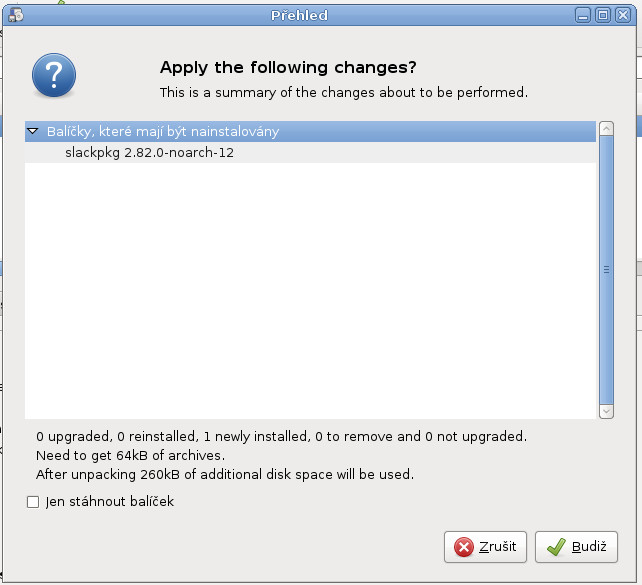Click the 'After unpacking 260kB' disk space line
The height and width of the screenshot is (585, 642).
(225, 474)
